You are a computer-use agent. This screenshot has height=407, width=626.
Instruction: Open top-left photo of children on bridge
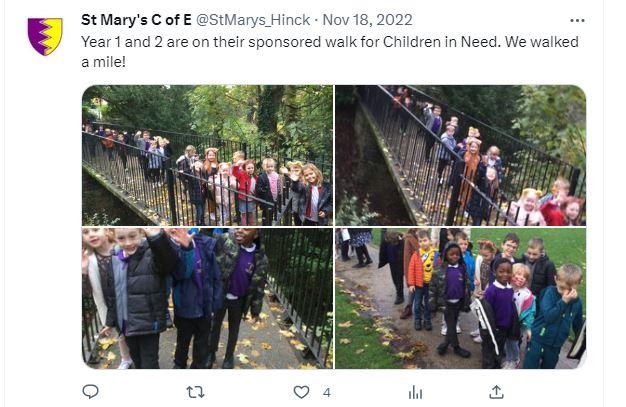(207, 155)
